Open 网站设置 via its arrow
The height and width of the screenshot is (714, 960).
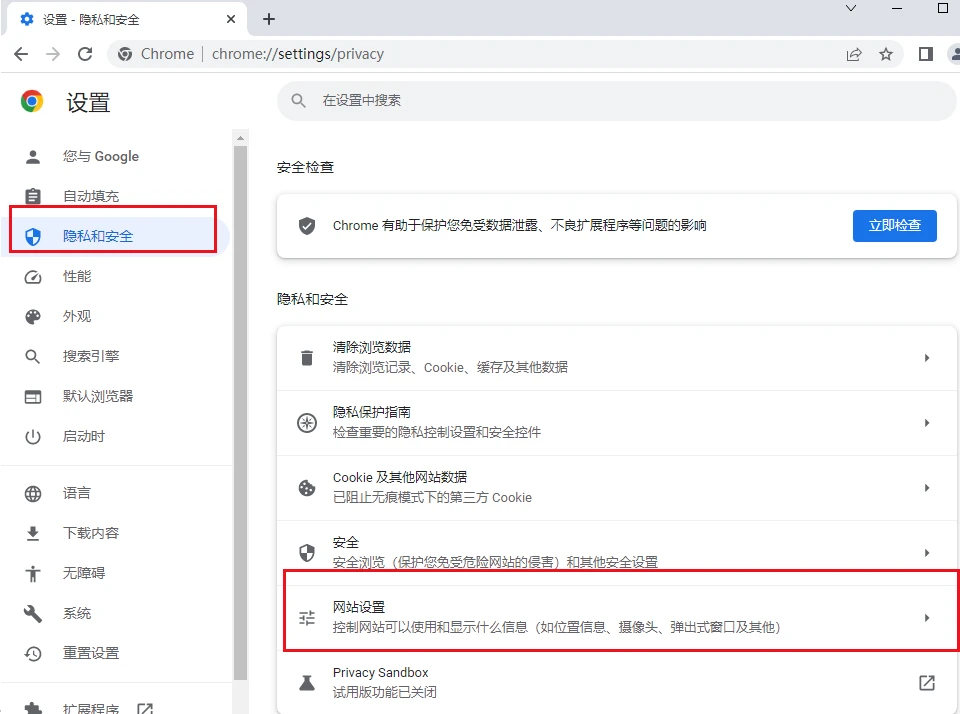click(x=926, y=618)
